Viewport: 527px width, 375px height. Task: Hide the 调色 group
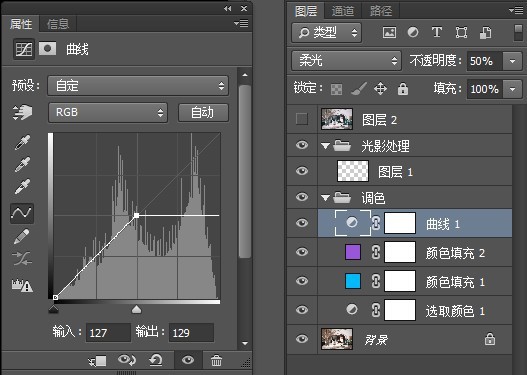302,197
